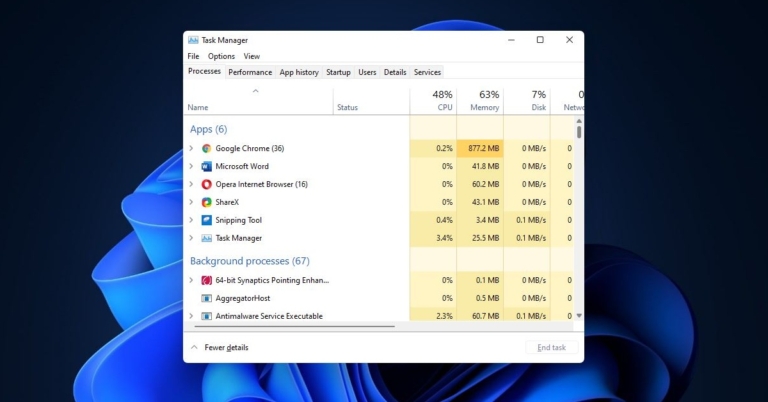Click the Opera Internet Browser icon
Screen dimensions: 768x402
(x=207, y=184)
